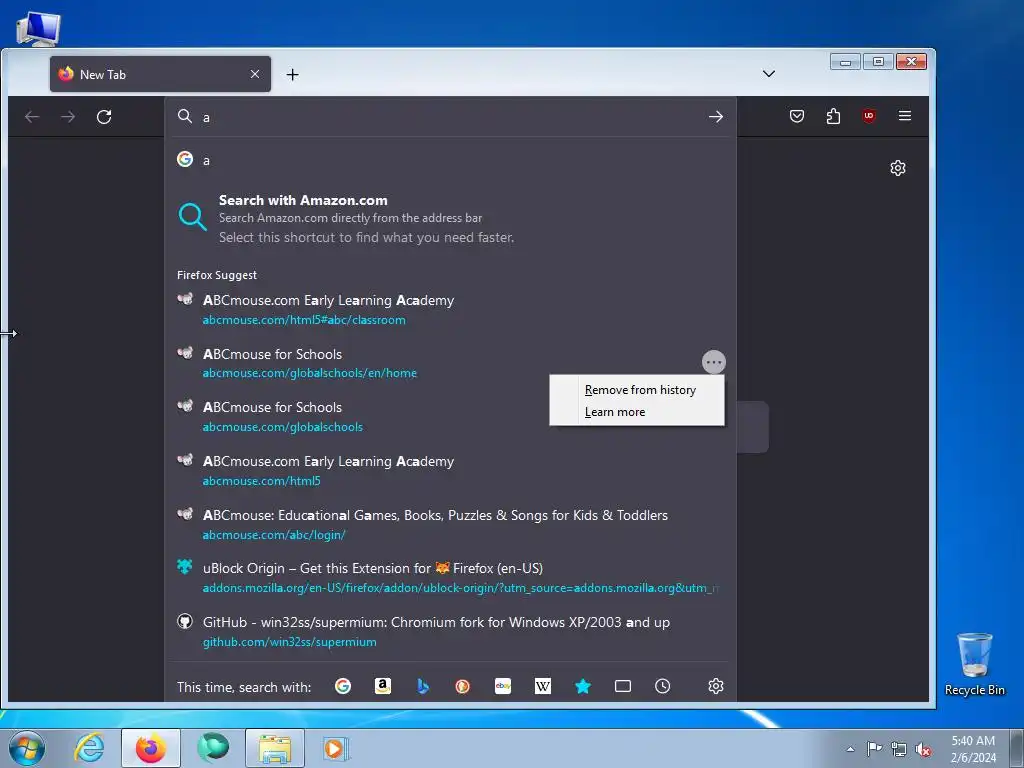Click the Firefox Suggest heading

(x=217, y=275)
